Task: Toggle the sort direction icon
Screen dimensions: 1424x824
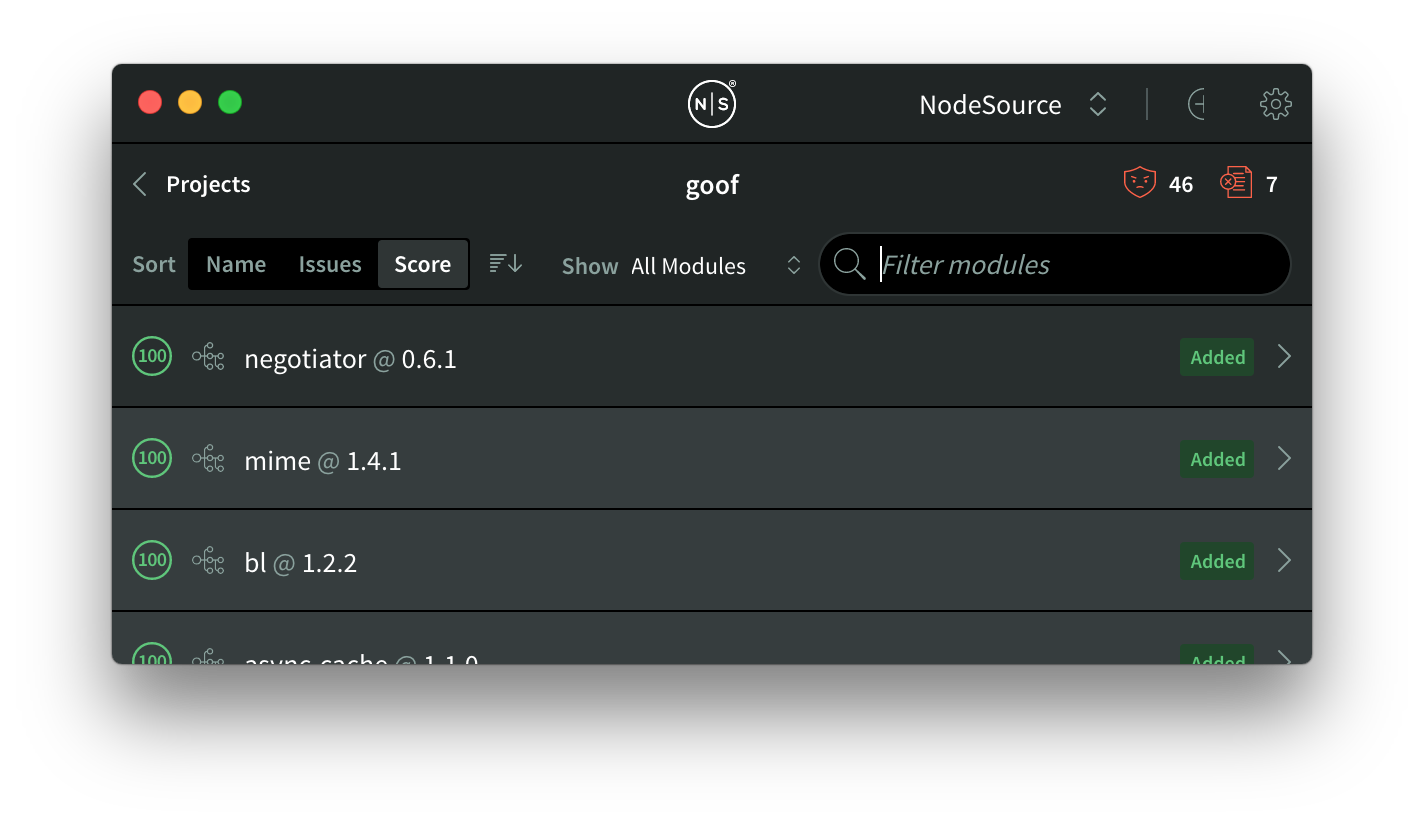Action: click(x=506, y=264)
